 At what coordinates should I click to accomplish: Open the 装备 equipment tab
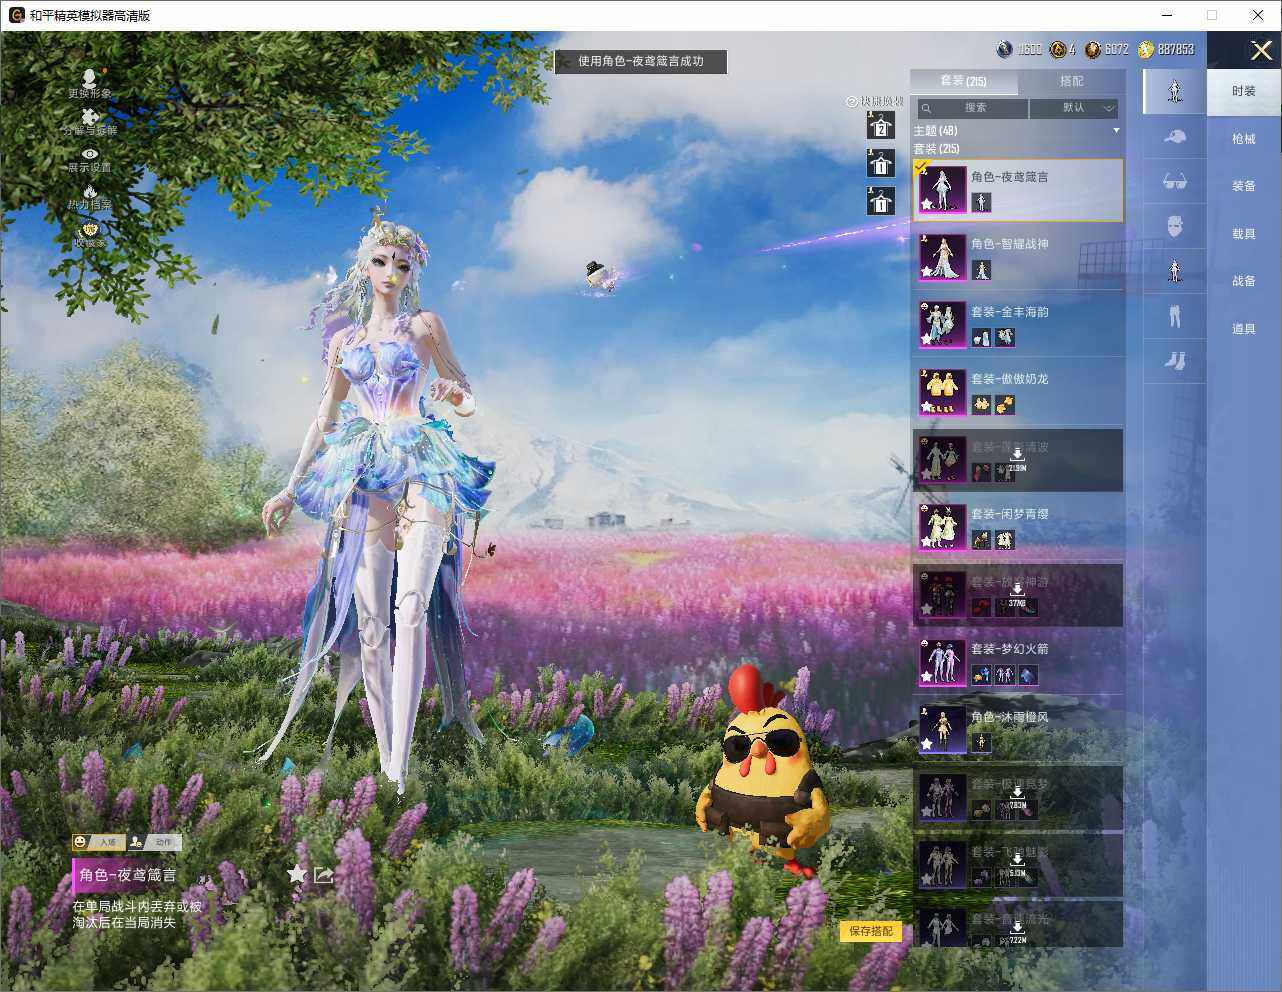click(1243, 186)
